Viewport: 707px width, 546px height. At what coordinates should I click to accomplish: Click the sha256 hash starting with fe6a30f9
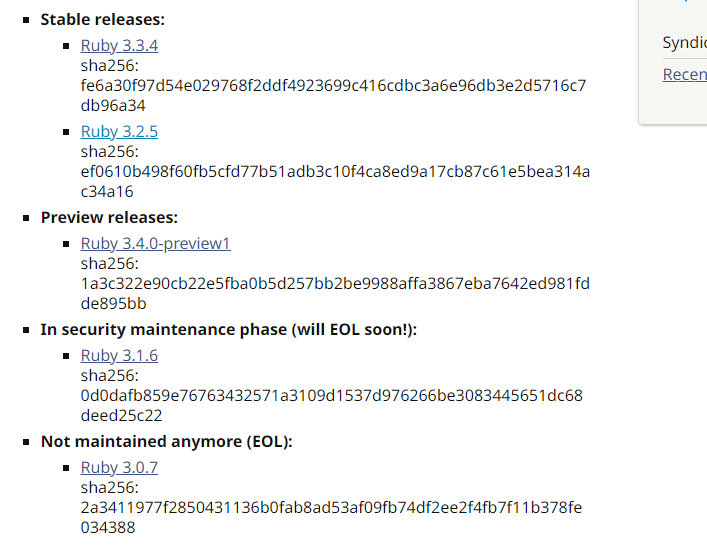(x=333, y=86)
